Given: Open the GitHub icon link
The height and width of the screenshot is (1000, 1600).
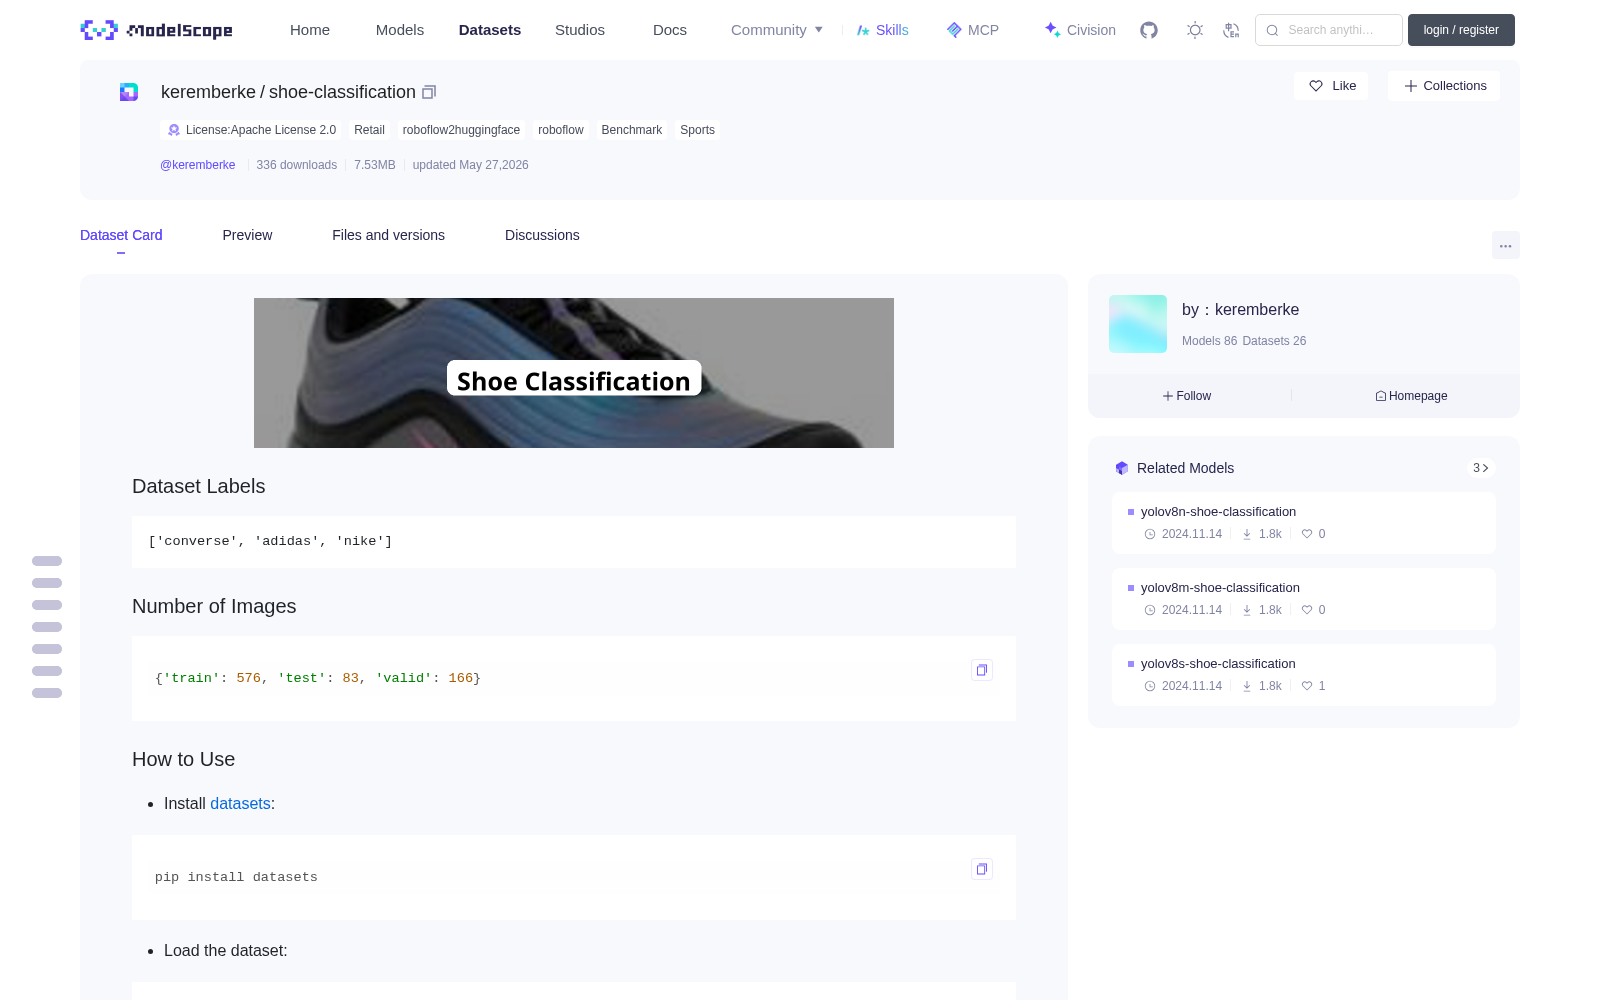Looking at the screenshot, I should [x=1149, y=30].
